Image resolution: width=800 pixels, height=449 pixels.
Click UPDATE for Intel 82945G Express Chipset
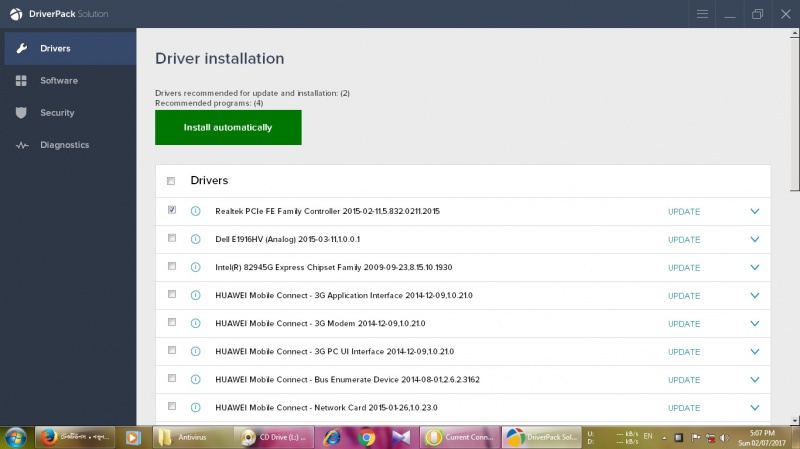684,268
